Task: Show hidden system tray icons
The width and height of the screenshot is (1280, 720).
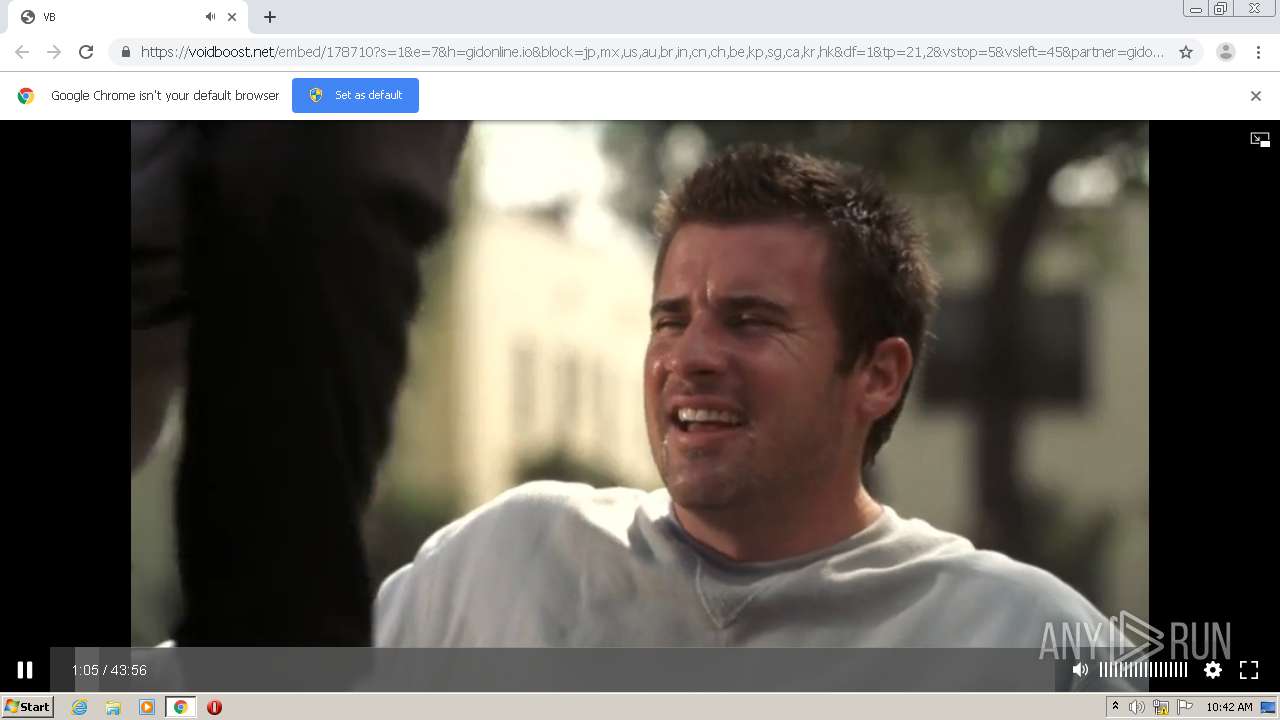Action: coord(1115,707)
